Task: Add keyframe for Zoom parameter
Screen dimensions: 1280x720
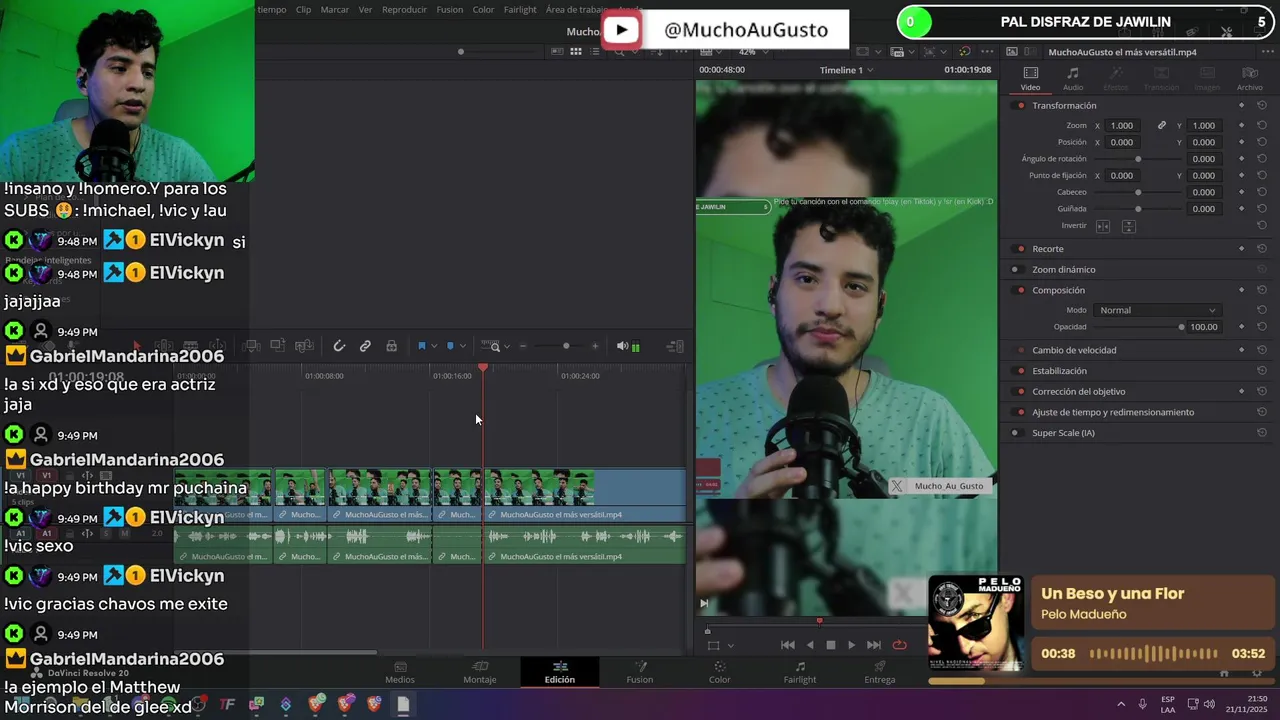Action: pyautogui.click(x=1241, y=125)
